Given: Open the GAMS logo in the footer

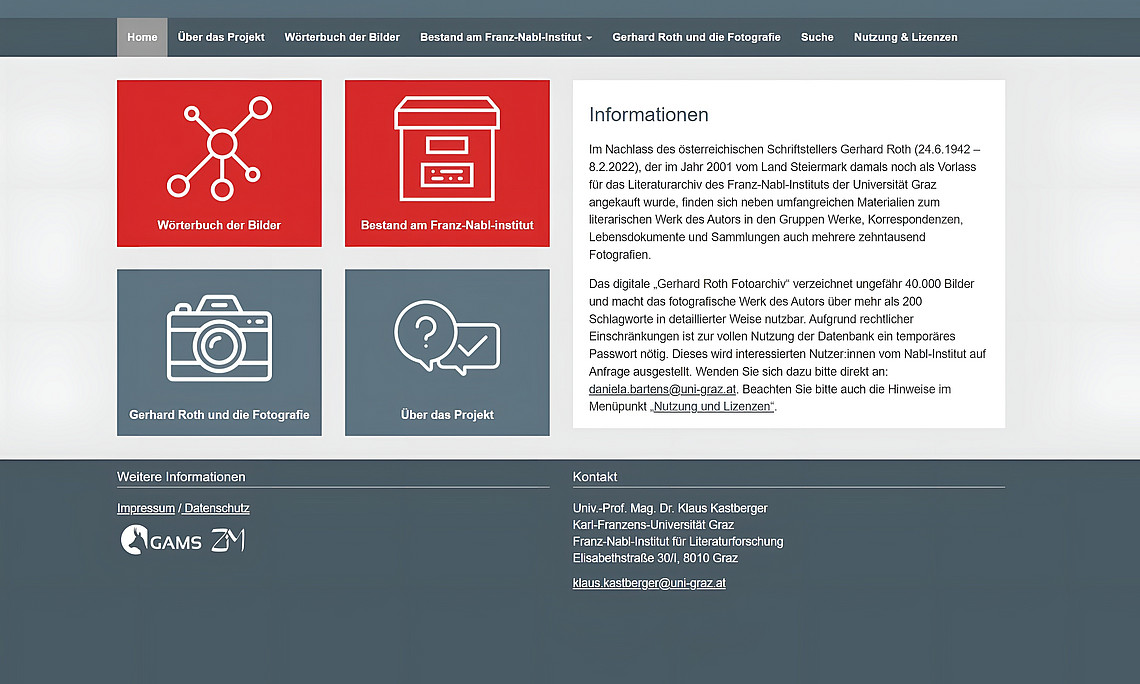Looking at the screenshot, I should point(161,540).
